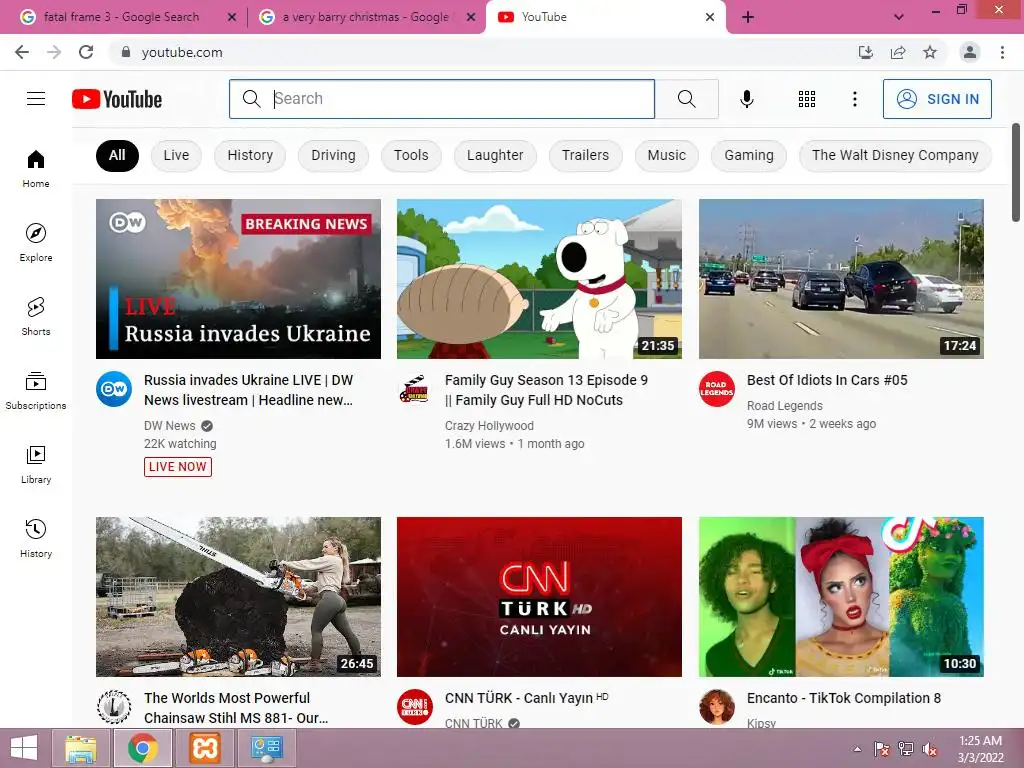Open the DW breaking news thumbnail

[x=238, y=279]
